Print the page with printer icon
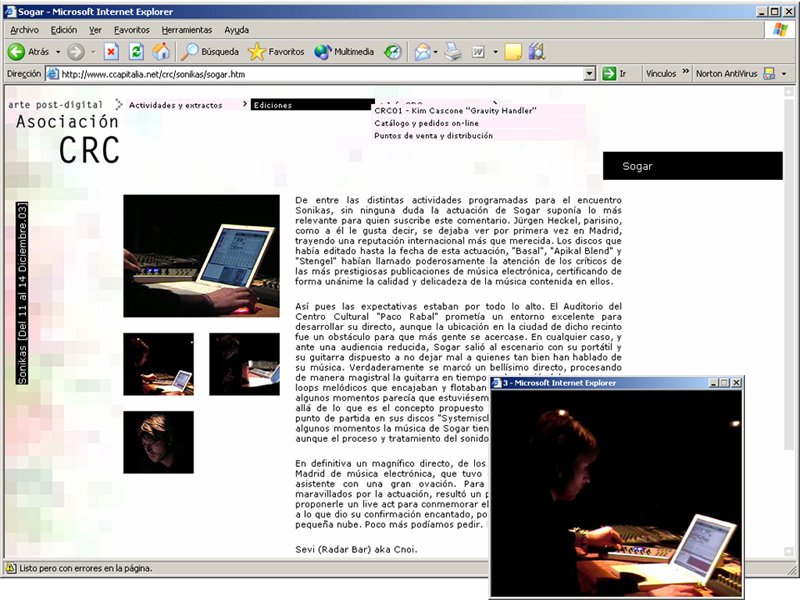The height and width of the screenshot is (600, 800). (453, 52)
